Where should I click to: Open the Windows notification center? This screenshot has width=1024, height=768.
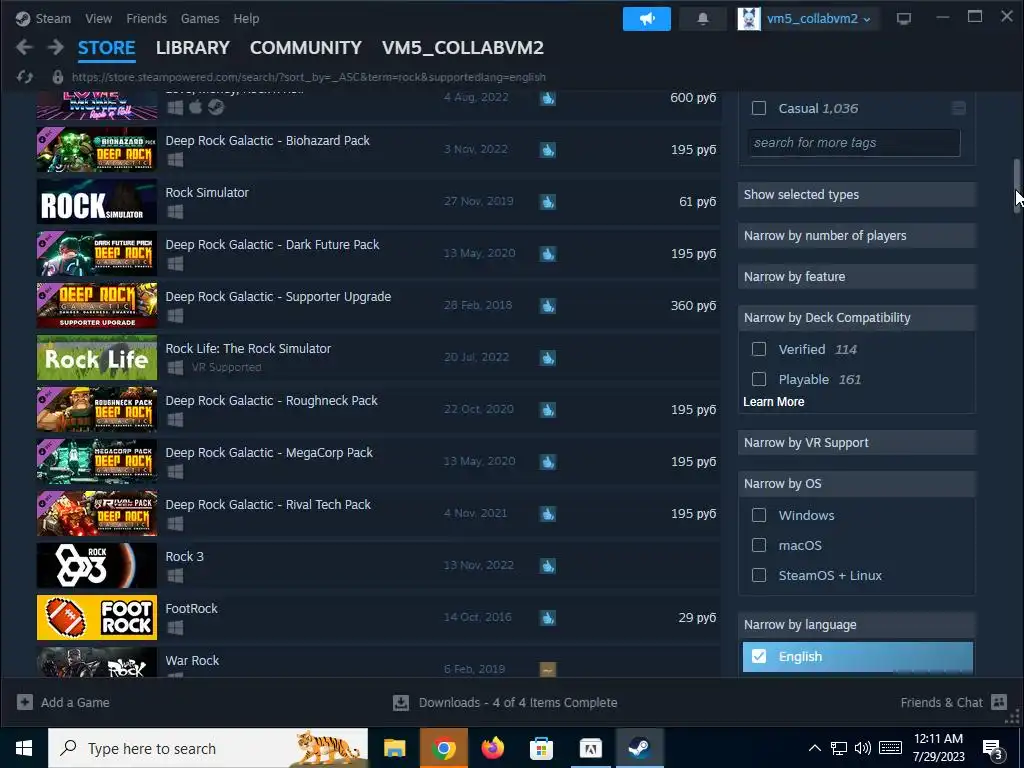(x=993, y=749)
